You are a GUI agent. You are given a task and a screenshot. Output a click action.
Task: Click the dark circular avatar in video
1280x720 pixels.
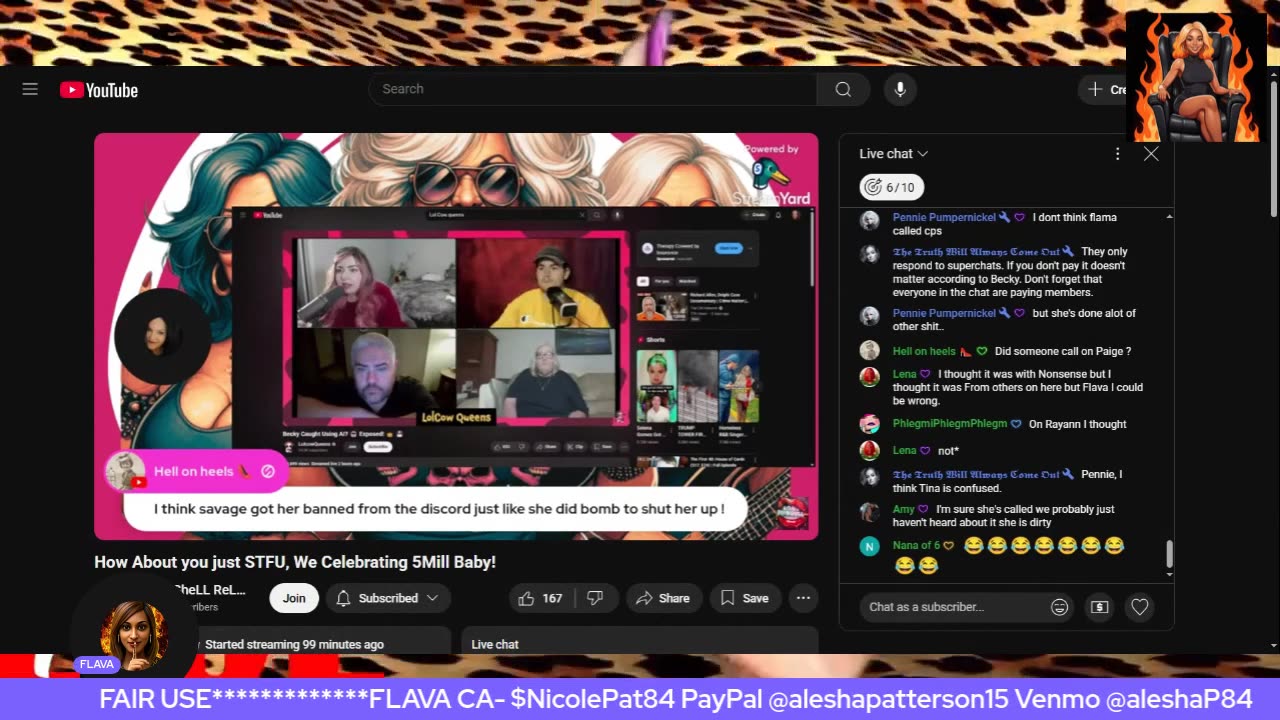point(161,337)
